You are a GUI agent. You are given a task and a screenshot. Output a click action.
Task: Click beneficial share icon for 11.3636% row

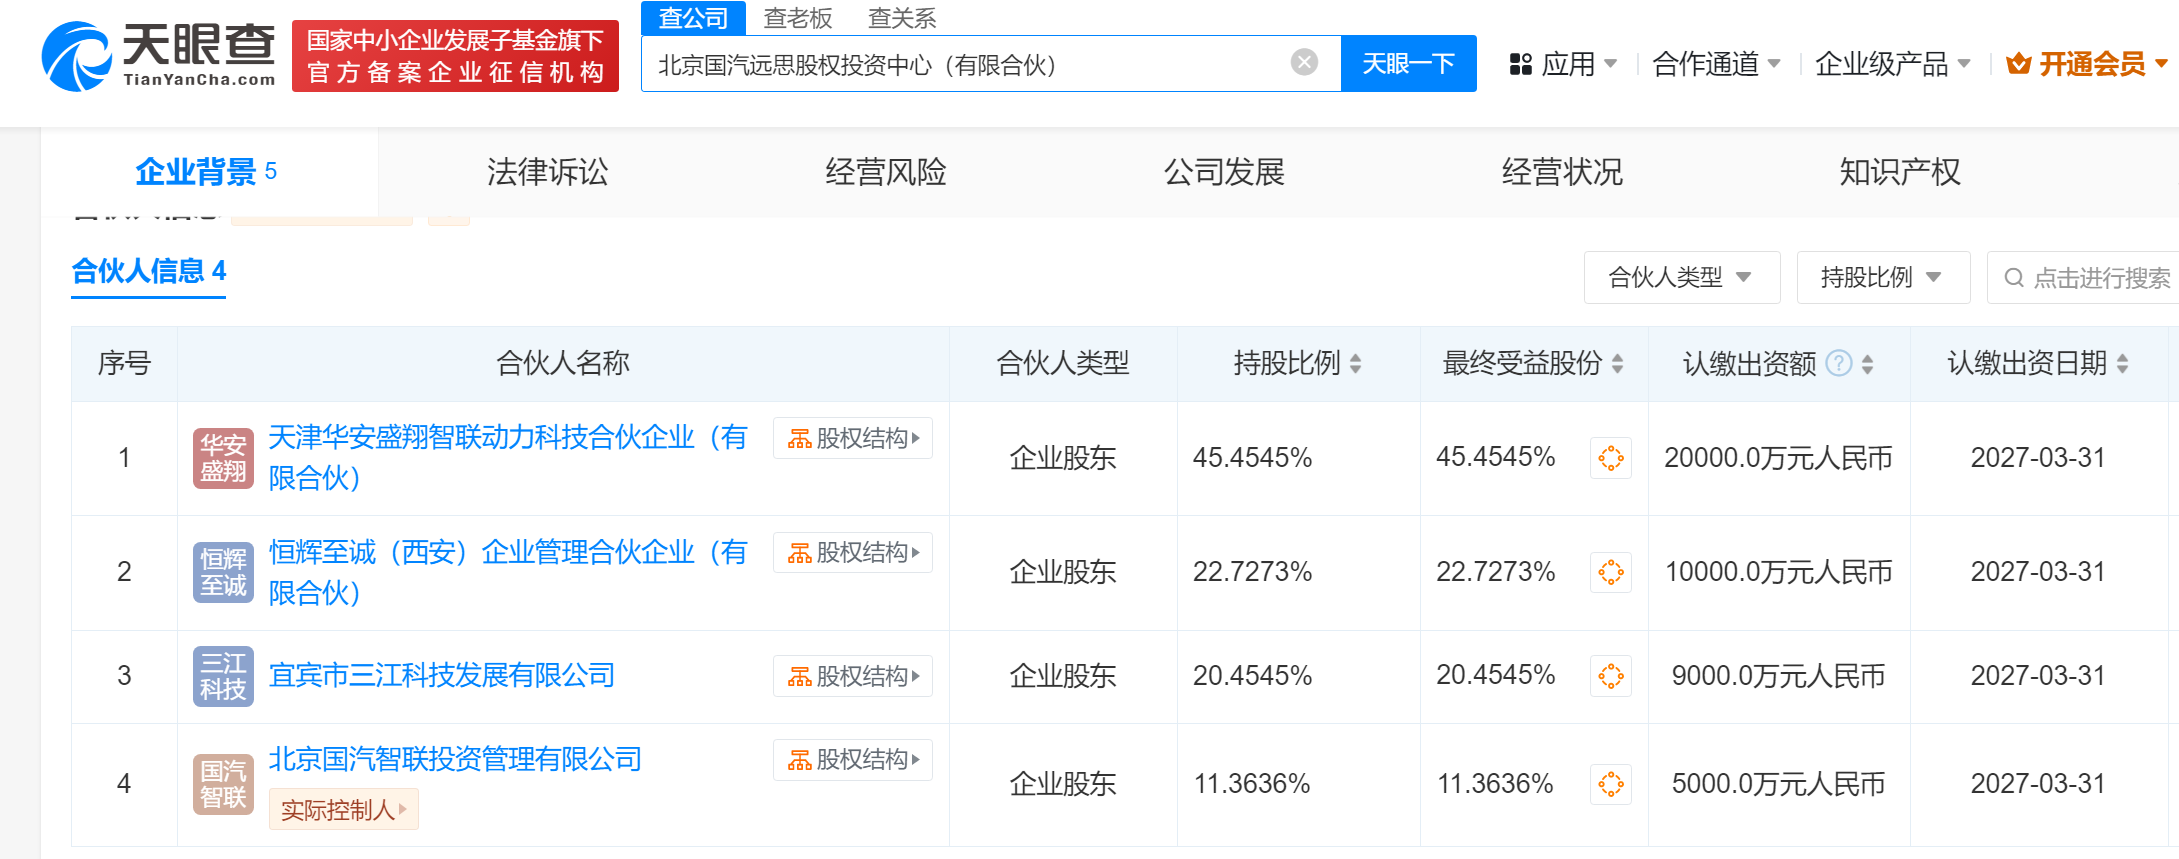(1611, 784)
